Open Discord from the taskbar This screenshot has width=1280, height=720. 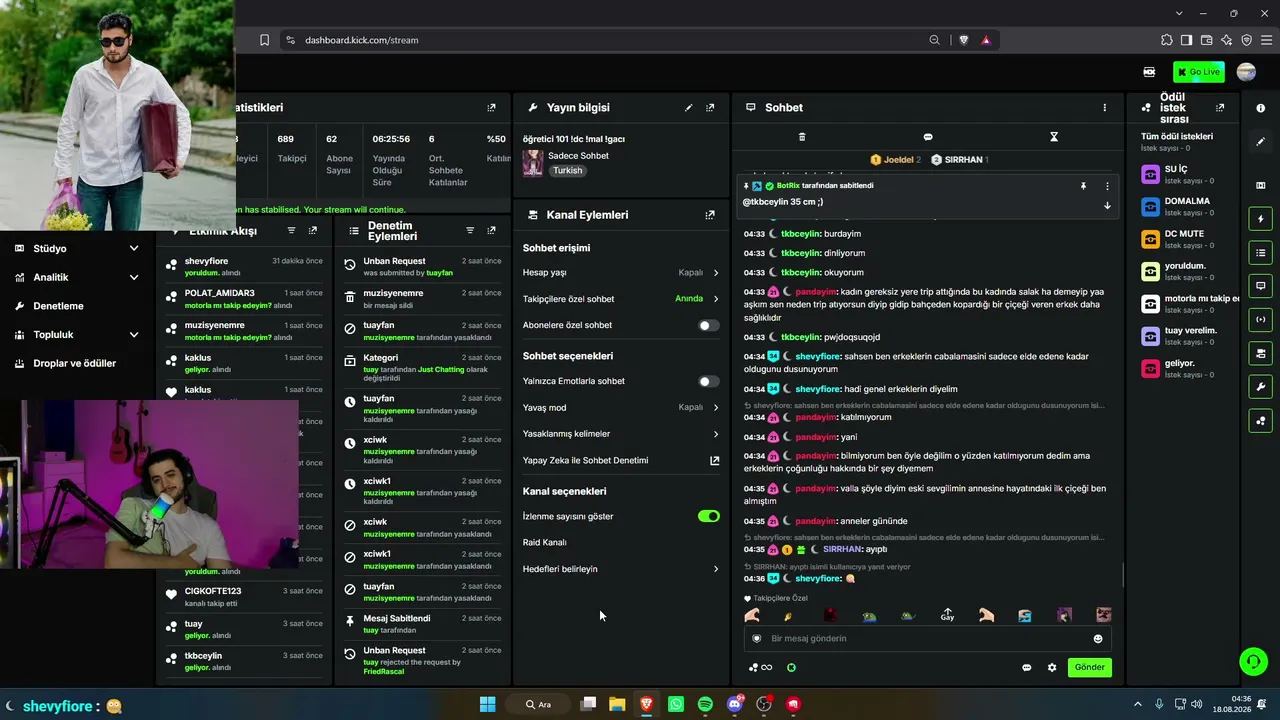coord(735,704)
